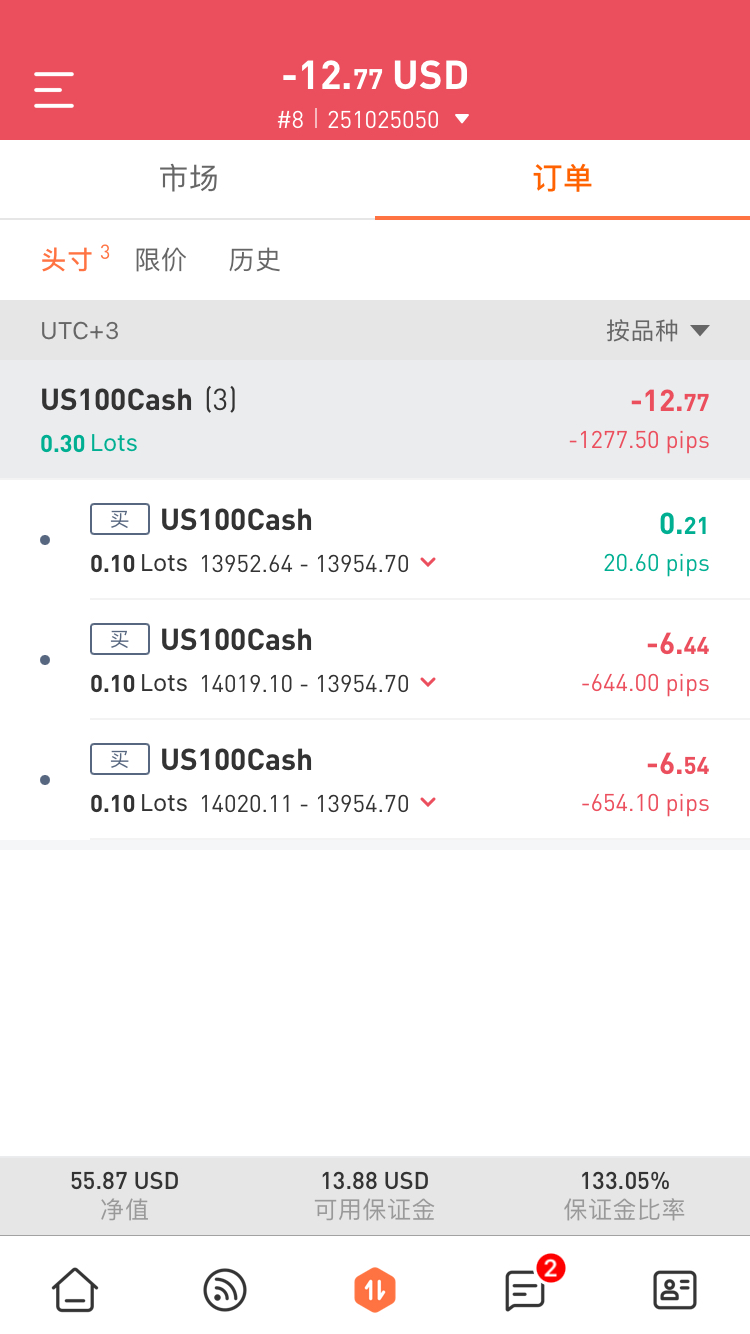Open the hamburger menu icon
Screen dimensions: 750x1334
pyautogui.click(x=54, y=90)
